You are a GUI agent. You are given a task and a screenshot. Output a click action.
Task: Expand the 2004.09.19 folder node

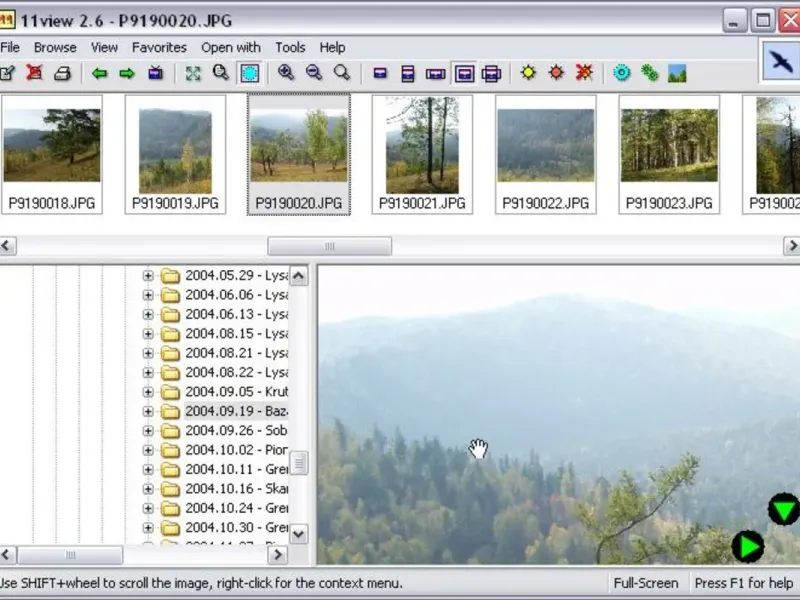pyautogui.click(x=148, y=412)
